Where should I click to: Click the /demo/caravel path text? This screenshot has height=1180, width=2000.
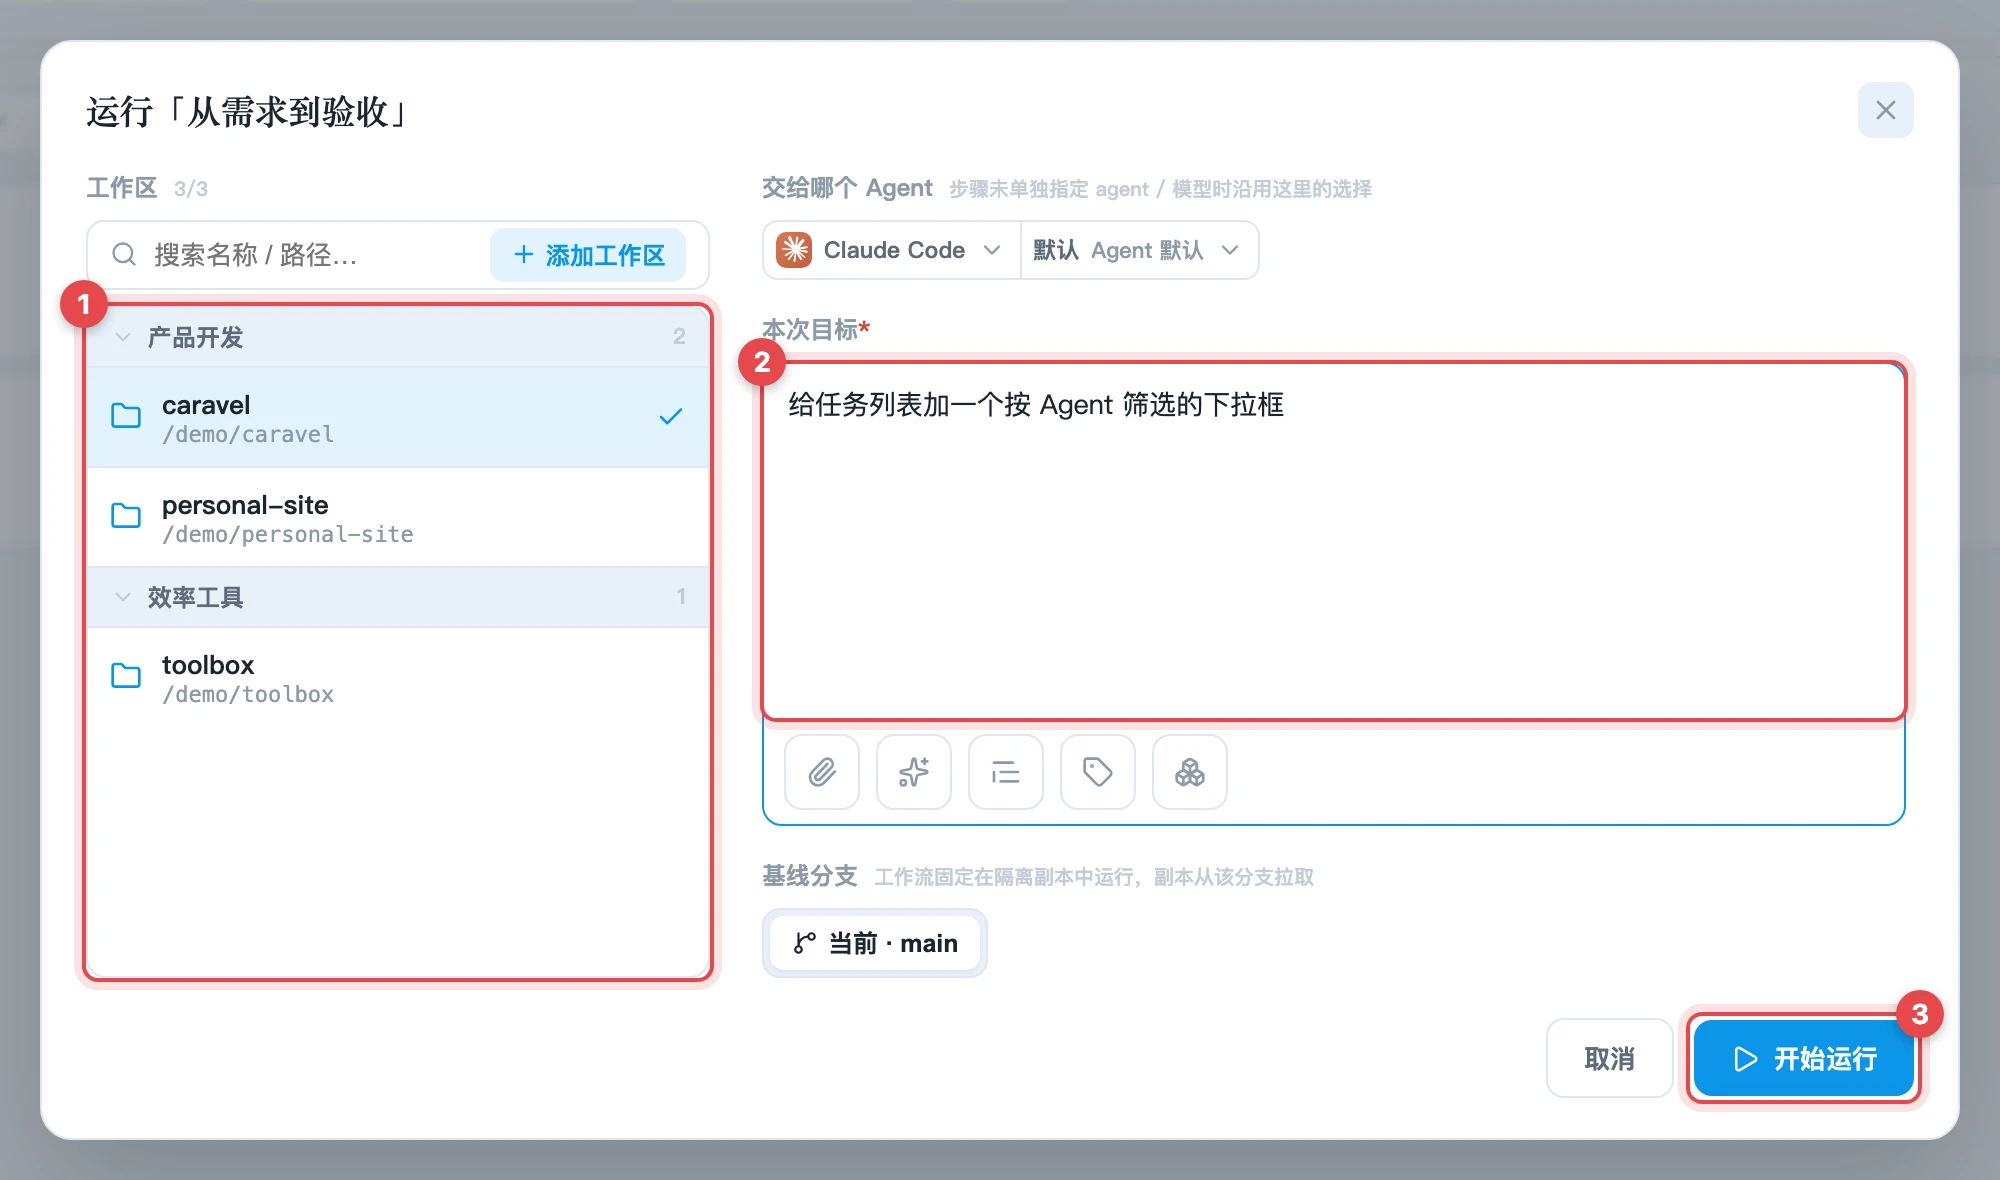pos(248,435)
